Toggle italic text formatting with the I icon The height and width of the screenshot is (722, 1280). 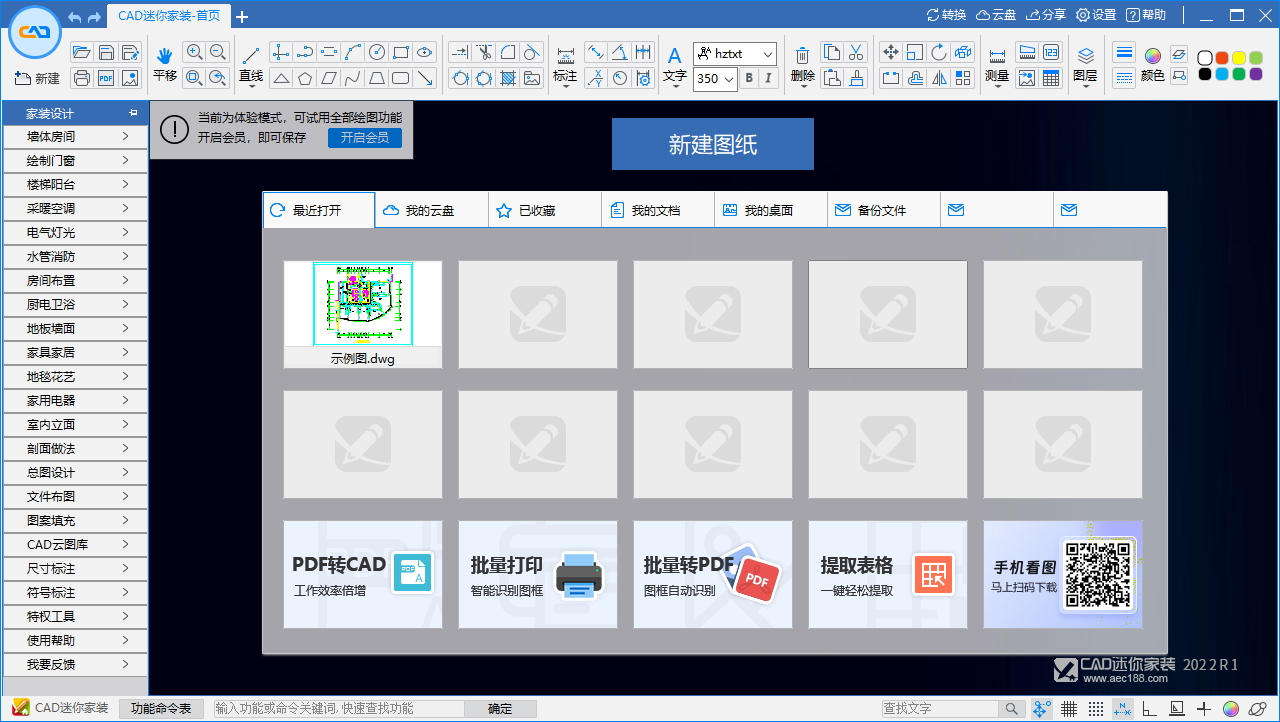[766, 79]
